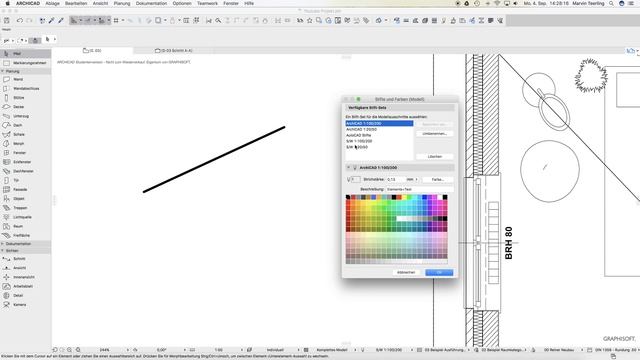The image size is (640, 360).
Task: Click the Beschreibung text field
Action: pos(420,189)
